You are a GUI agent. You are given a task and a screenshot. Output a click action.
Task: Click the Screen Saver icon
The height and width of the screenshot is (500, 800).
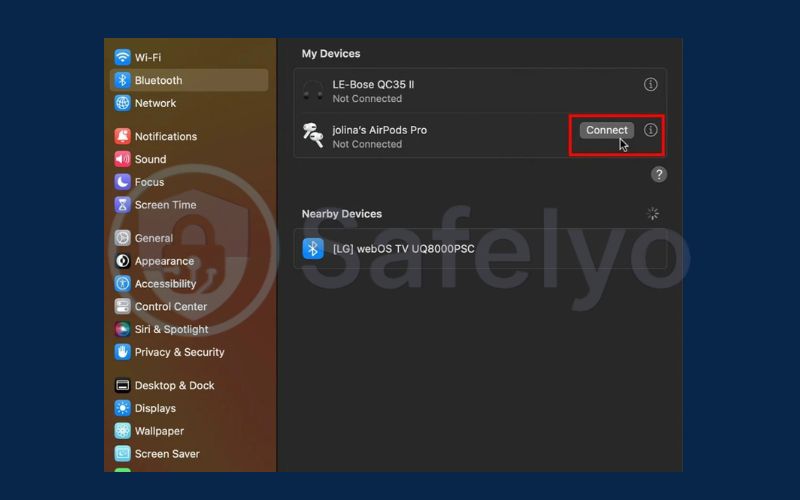[x=122, y=454]
